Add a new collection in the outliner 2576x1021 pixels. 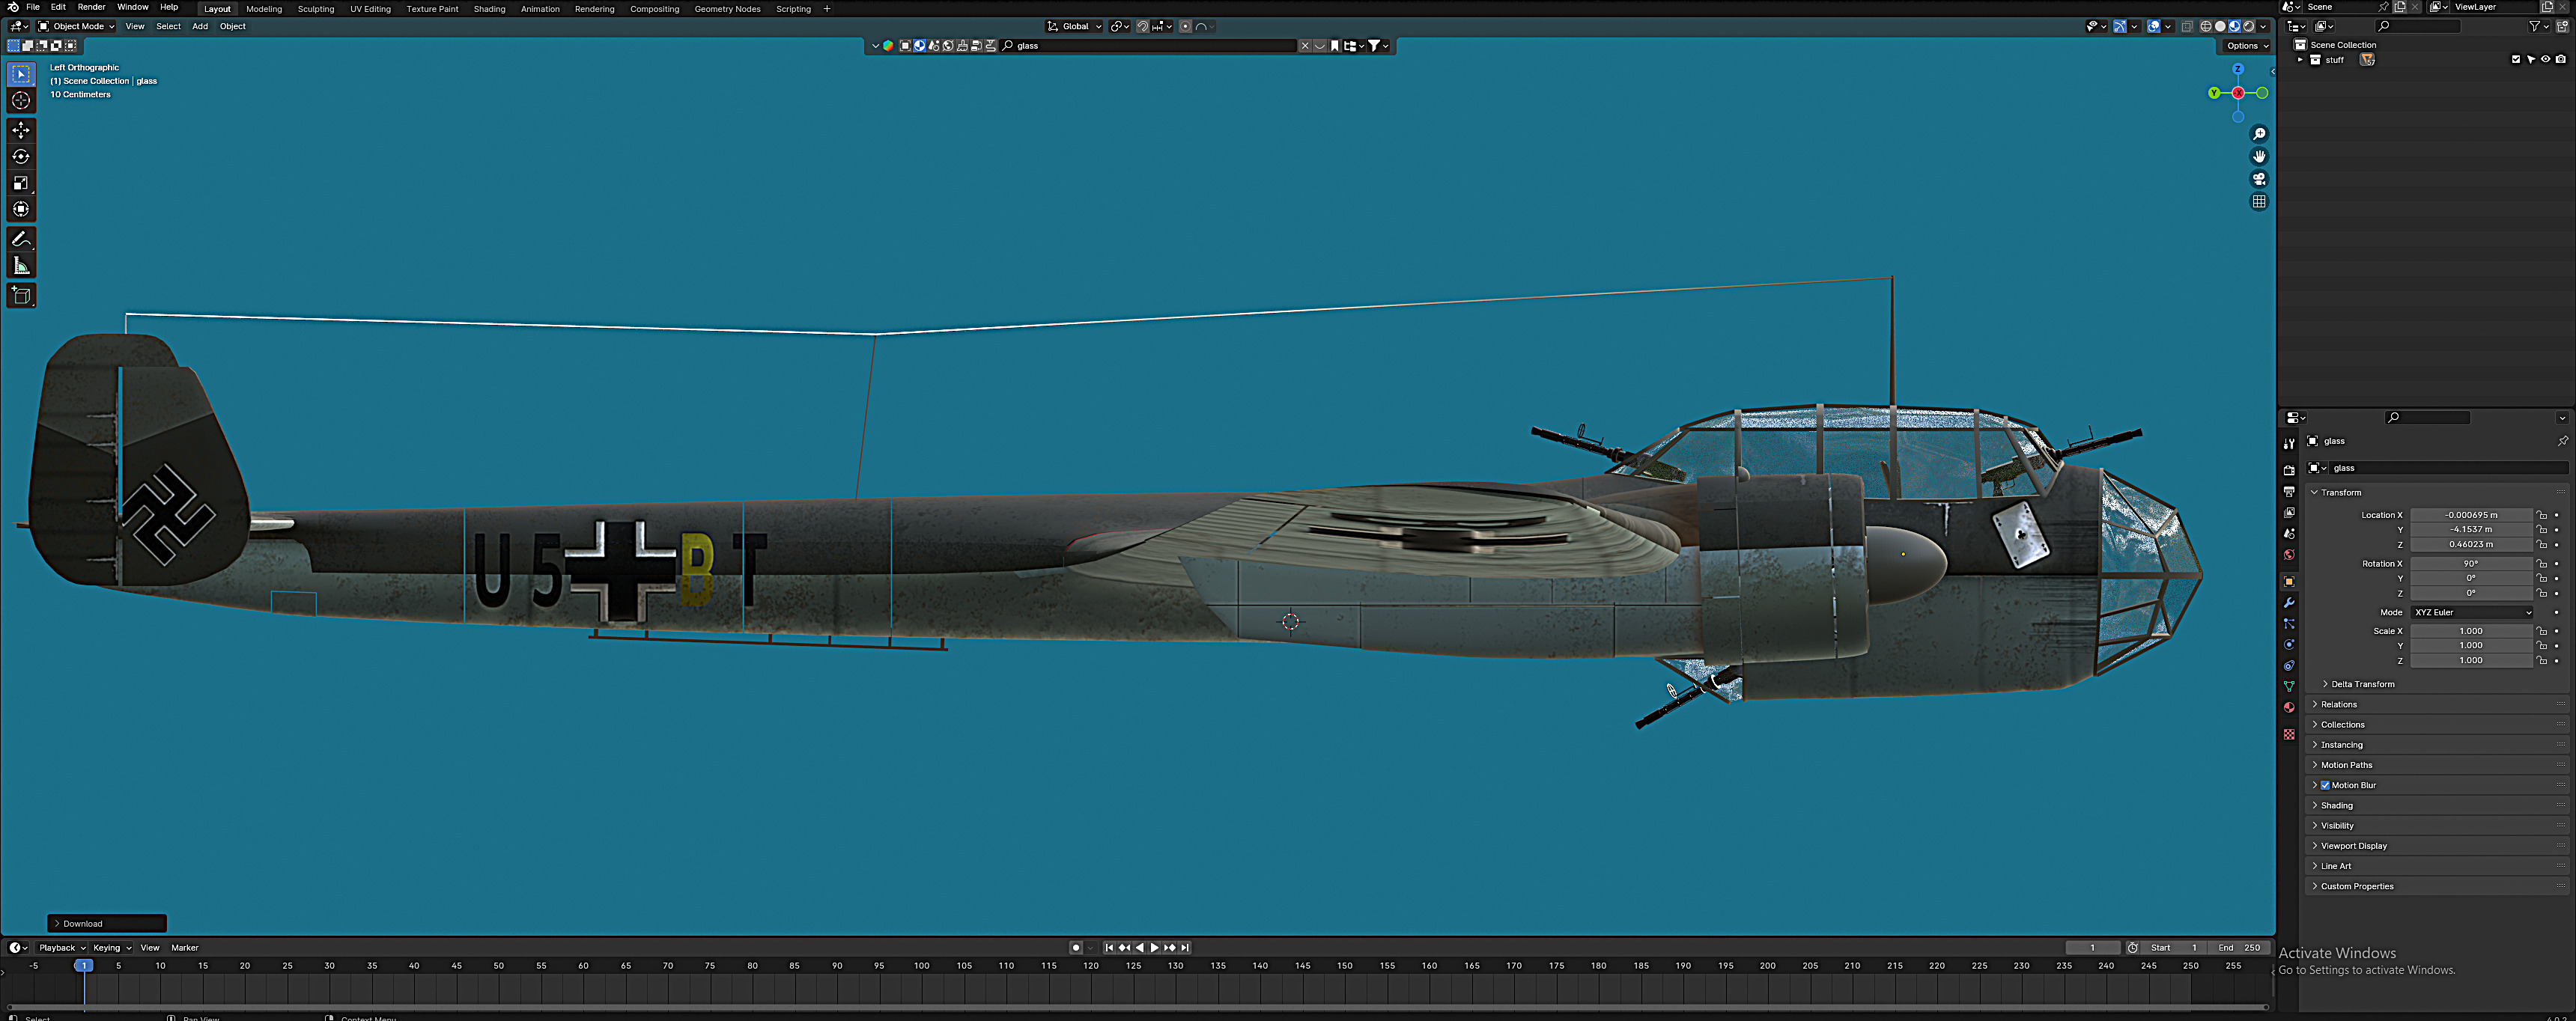point(2561,26)
